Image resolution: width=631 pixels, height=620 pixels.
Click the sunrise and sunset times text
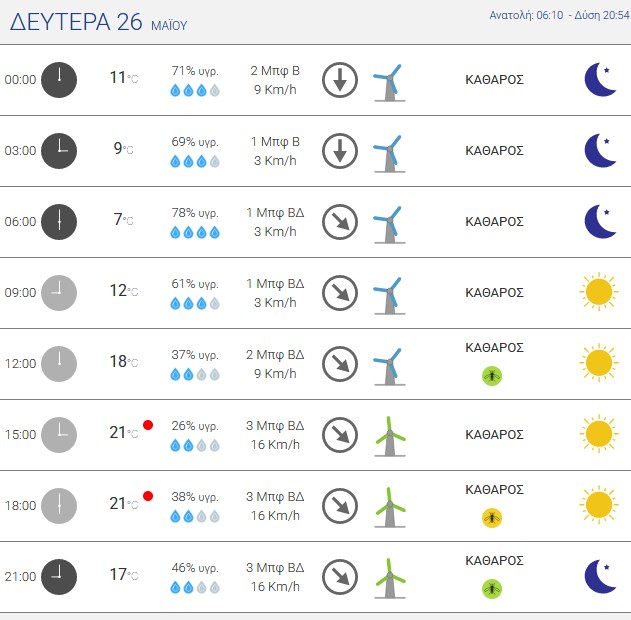tap(559, 15)
